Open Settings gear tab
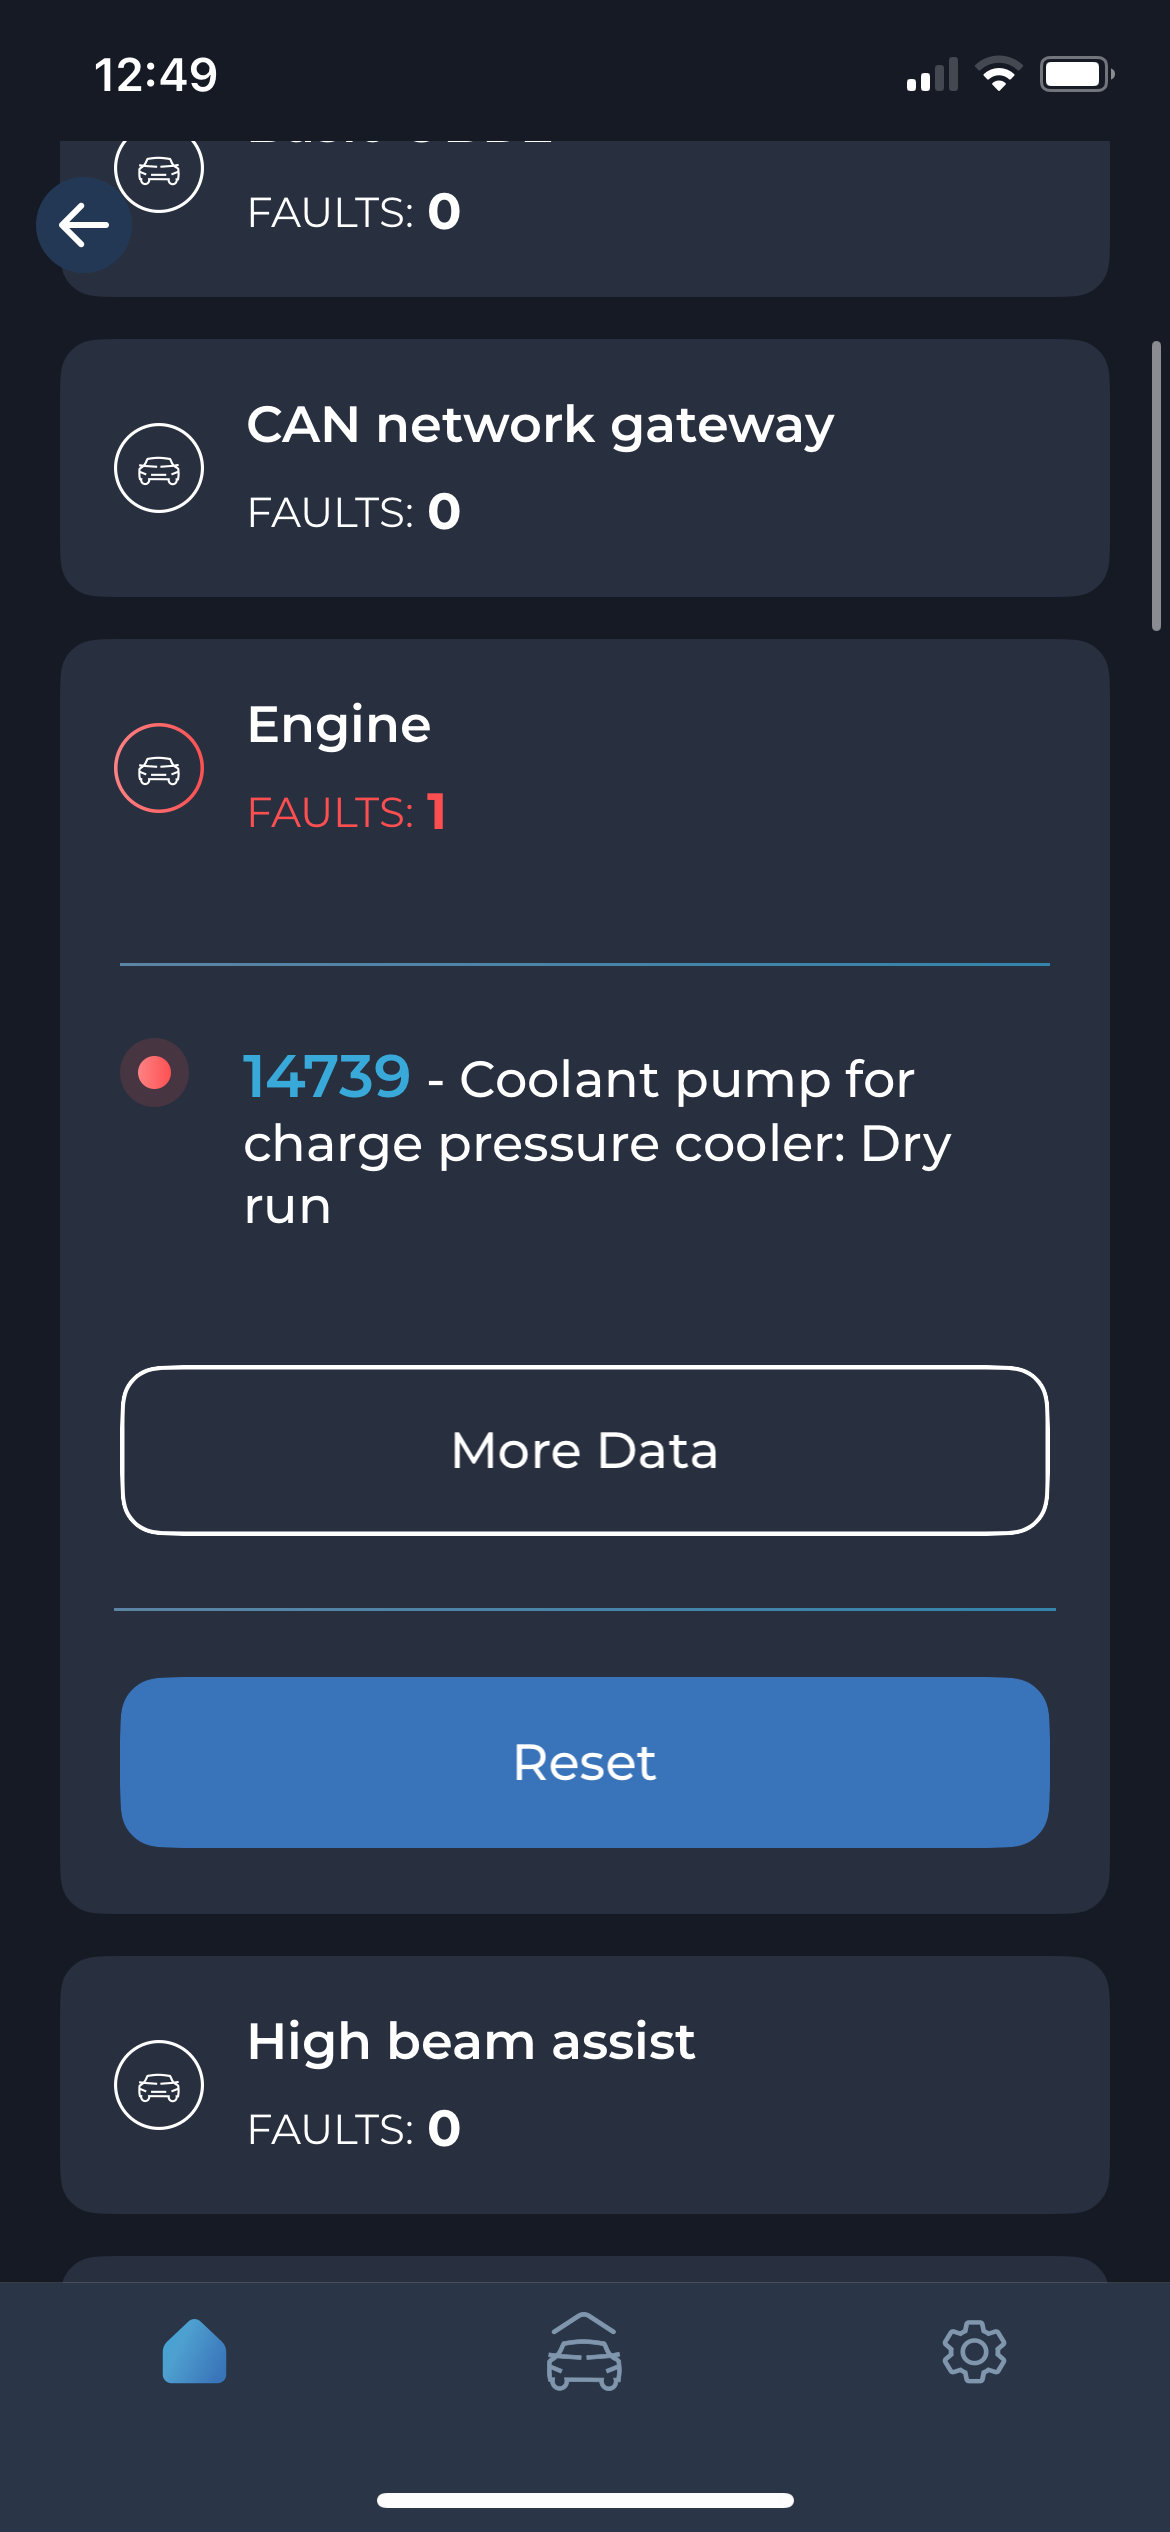1170x2532 pixels. tap(974, 2351)
